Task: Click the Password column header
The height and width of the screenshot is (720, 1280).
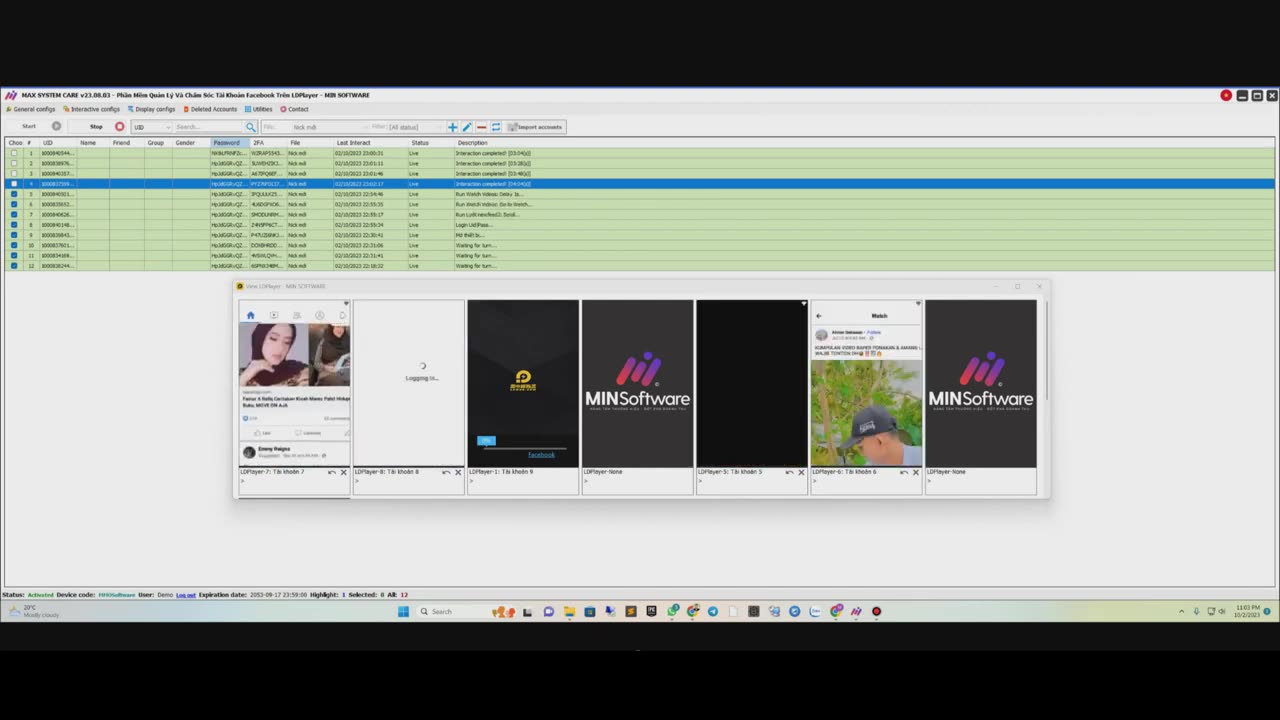Action: point(229,143)
